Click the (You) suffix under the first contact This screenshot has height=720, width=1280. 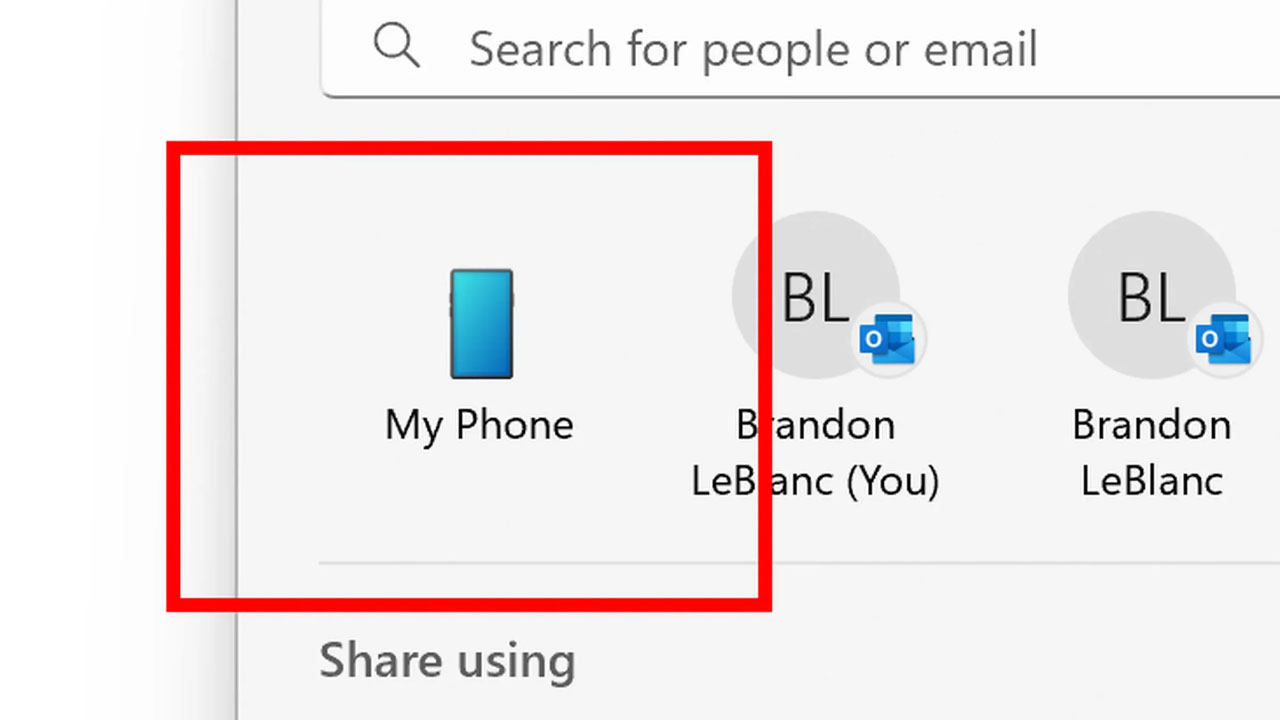893,481
